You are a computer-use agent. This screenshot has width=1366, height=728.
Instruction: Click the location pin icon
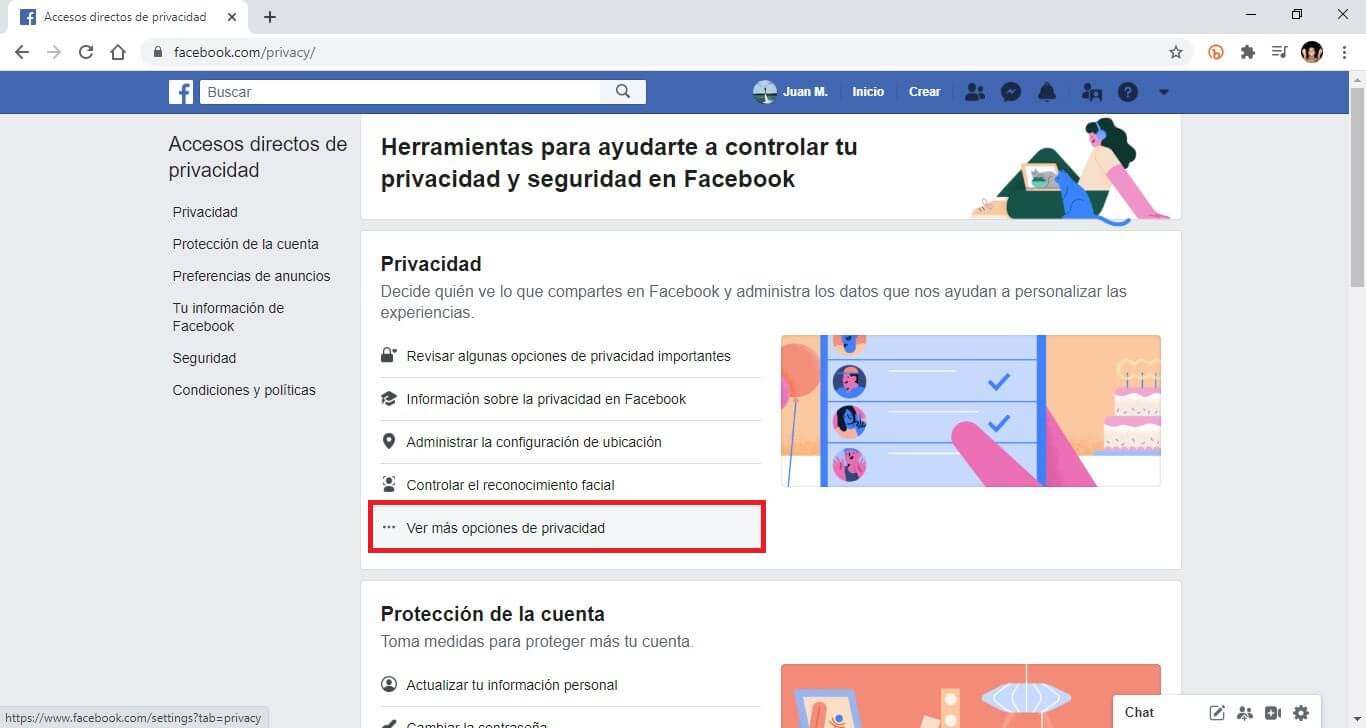pos(389,442)
